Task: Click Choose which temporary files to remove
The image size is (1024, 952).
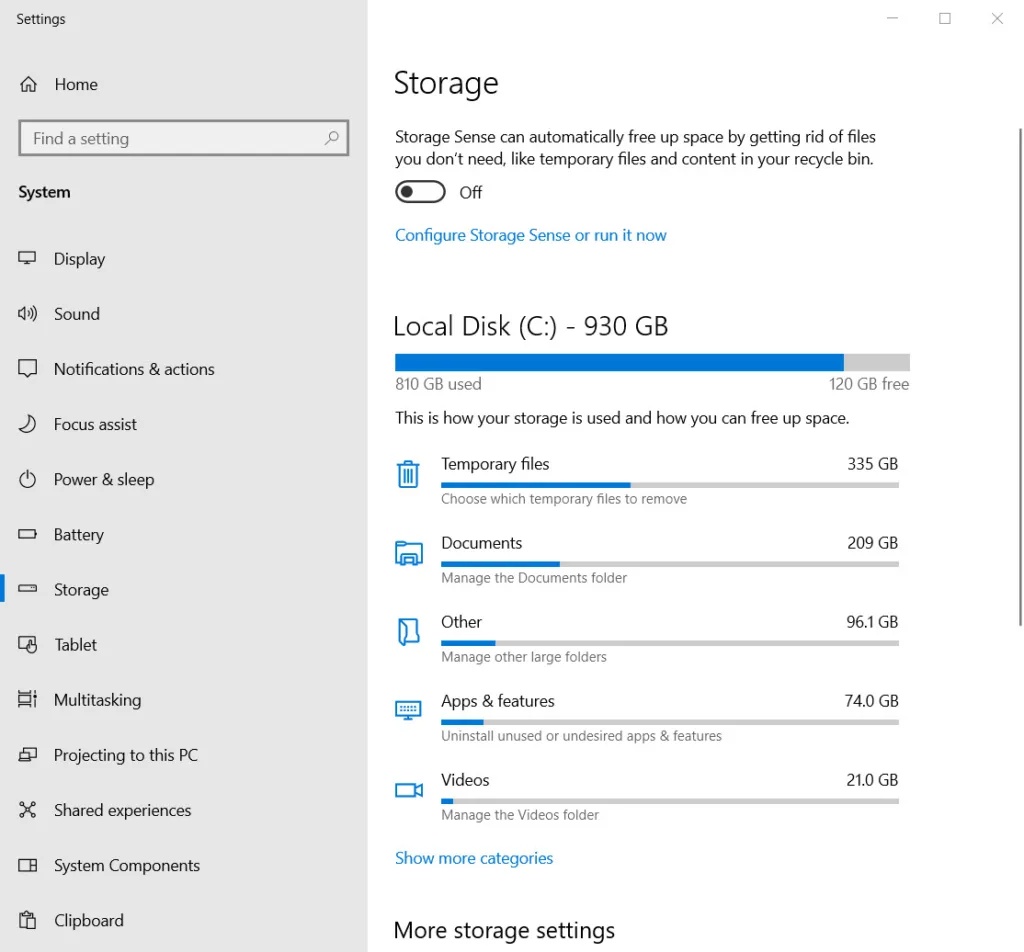Action: [x=564, y=499]
